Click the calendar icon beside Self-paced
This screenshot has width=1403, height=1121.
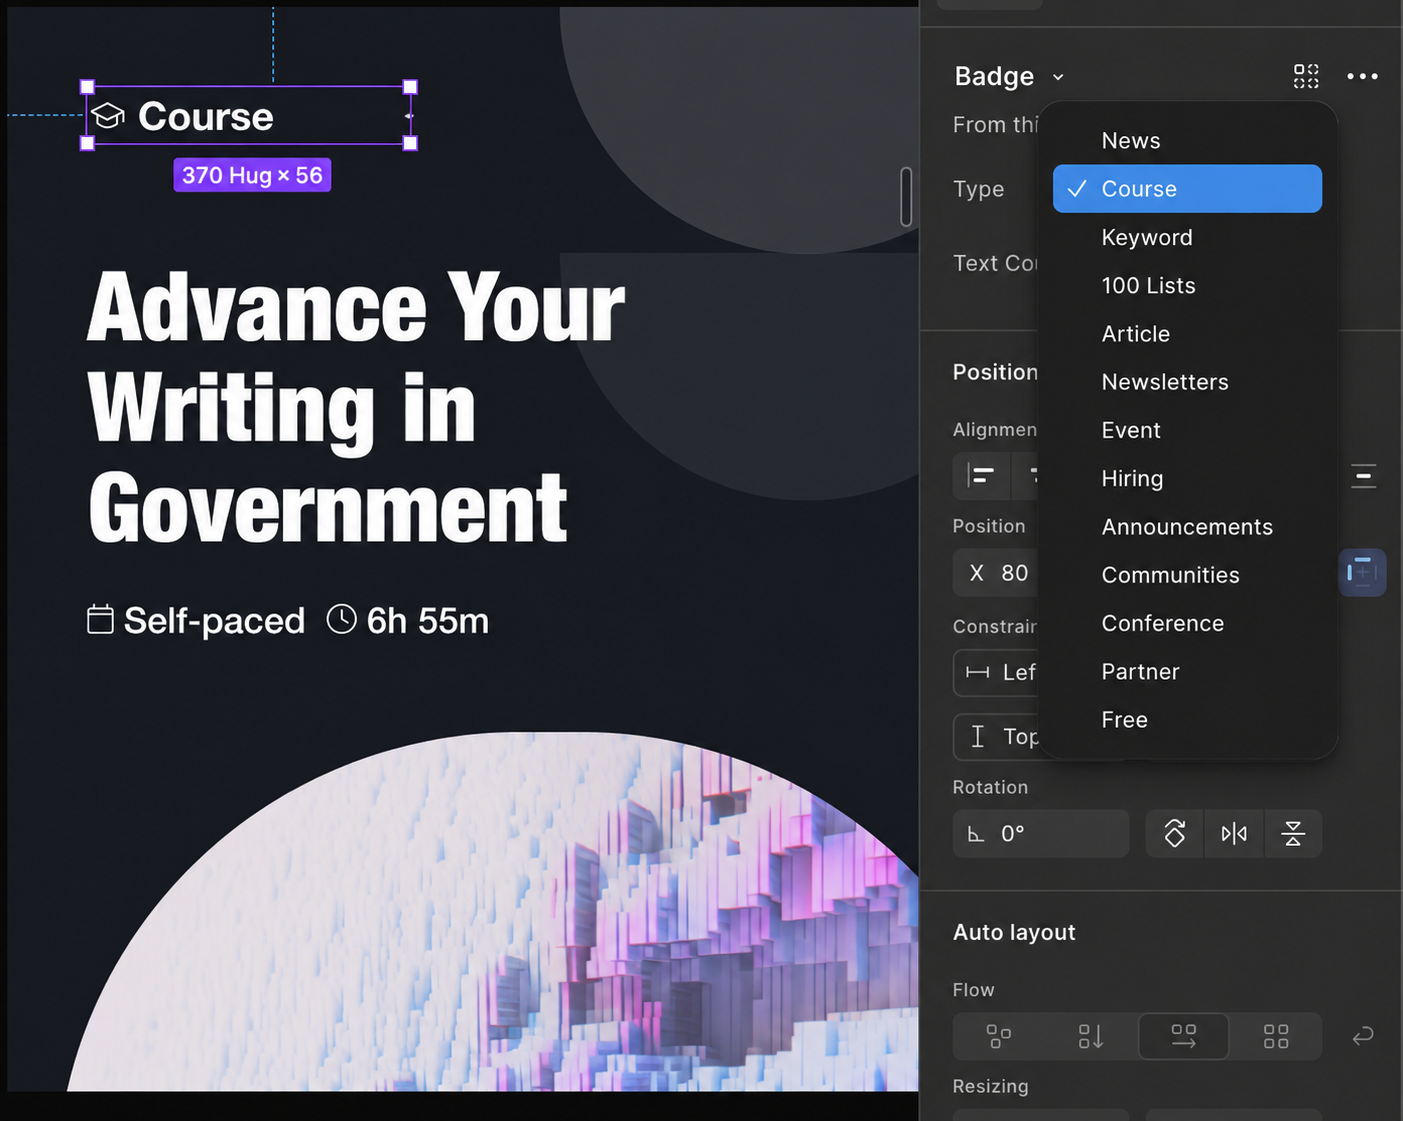(100, 620)
